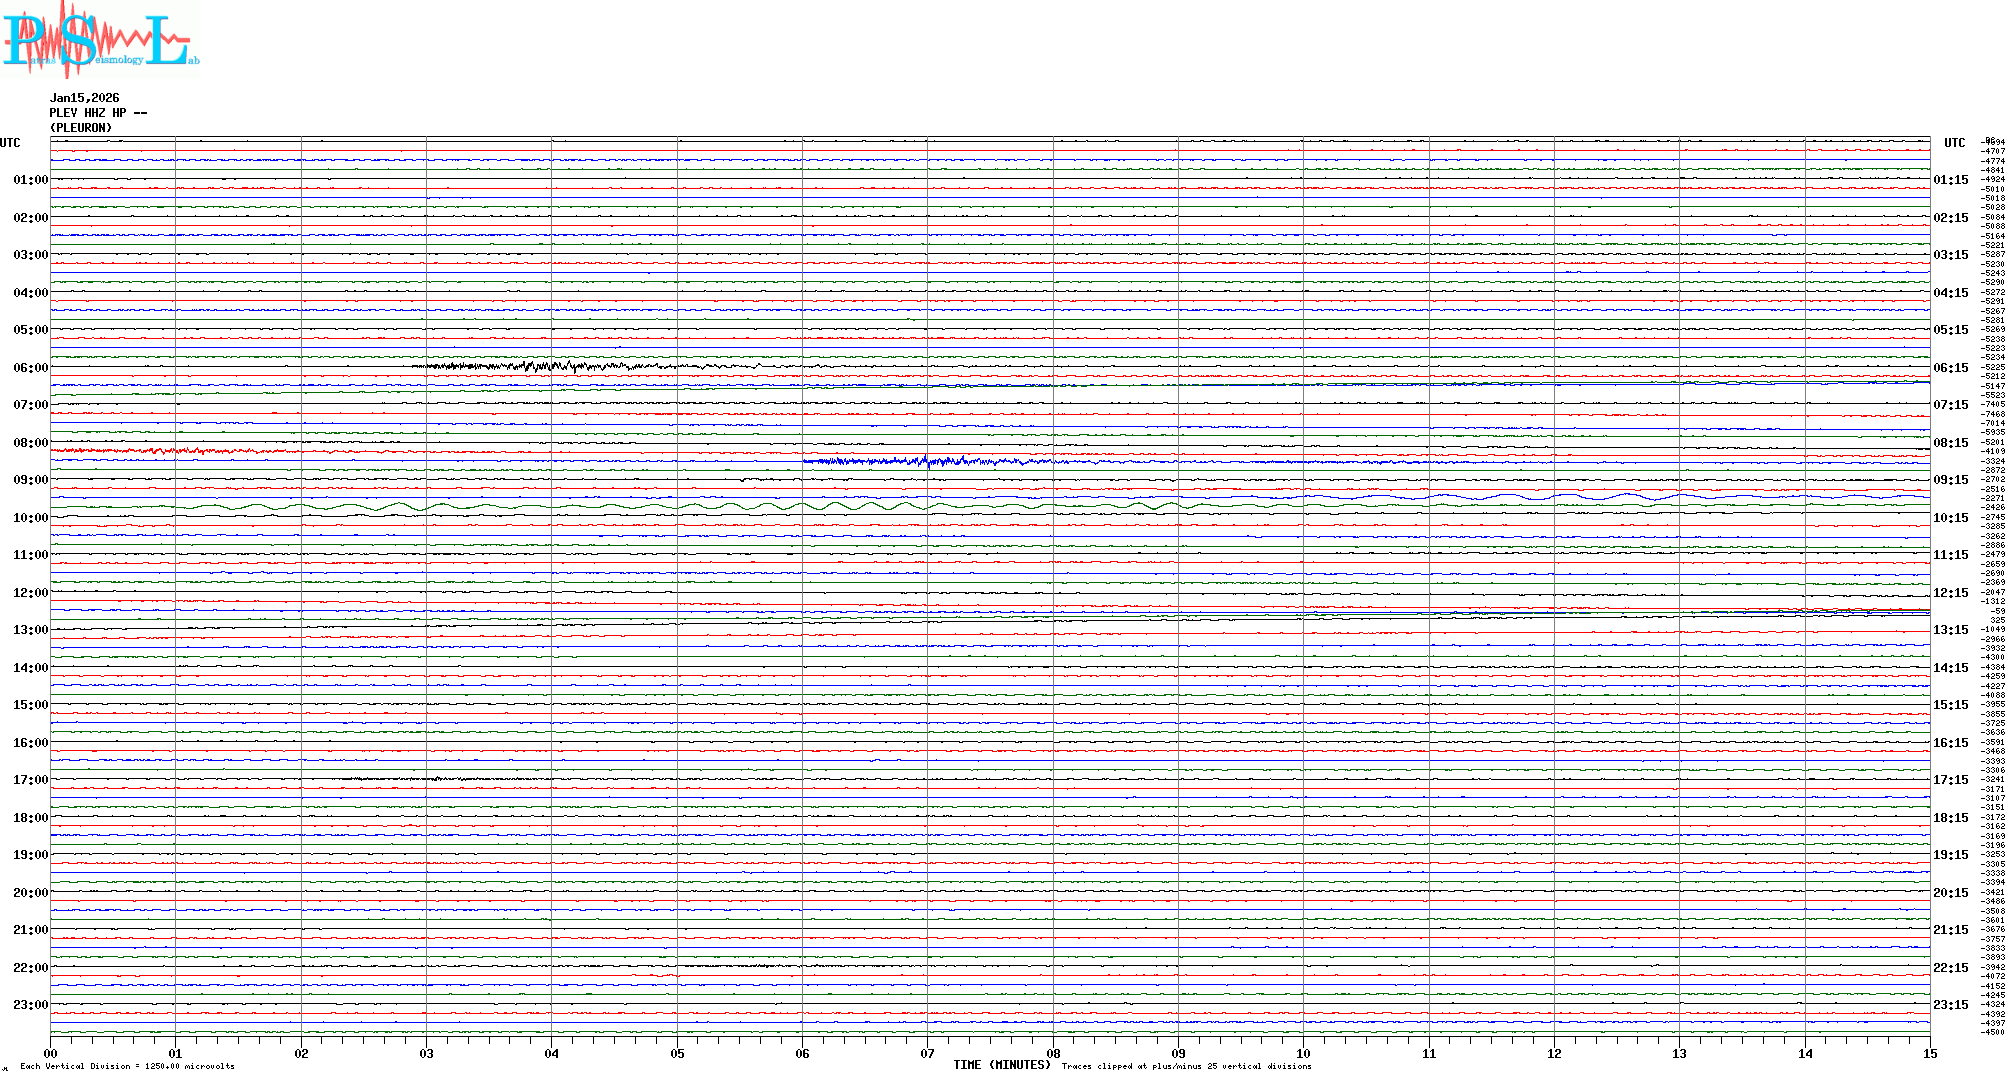This screenshot has height=1080, width=2010.
Task: Click the PLEV HHZ HP station label
Action: point(97,113)
